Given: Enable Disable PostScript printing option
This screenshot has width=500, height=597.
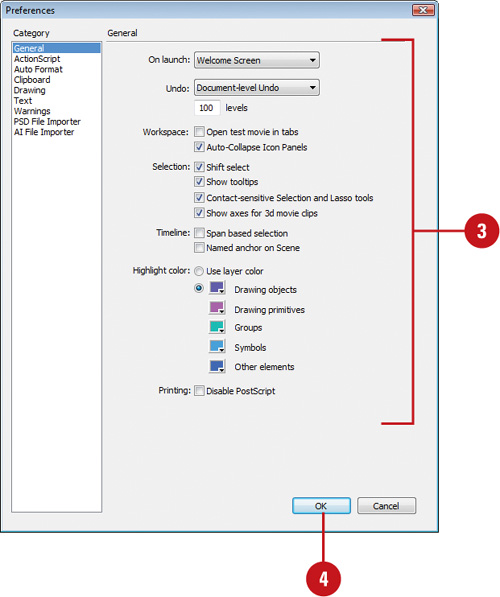Looking at the screenshot, I should [199, 391].
